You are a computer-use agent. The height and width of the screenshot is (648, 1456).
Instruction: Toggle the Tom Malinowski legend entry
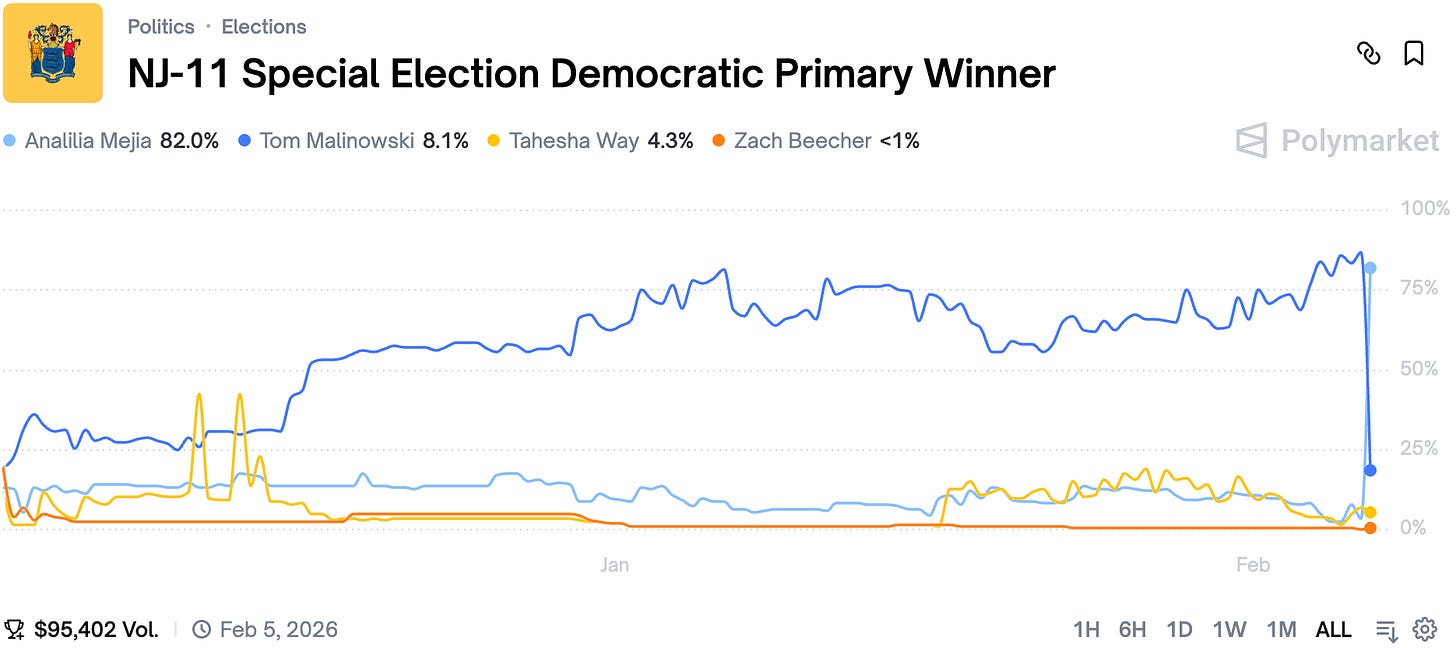(x=354, y=141)
